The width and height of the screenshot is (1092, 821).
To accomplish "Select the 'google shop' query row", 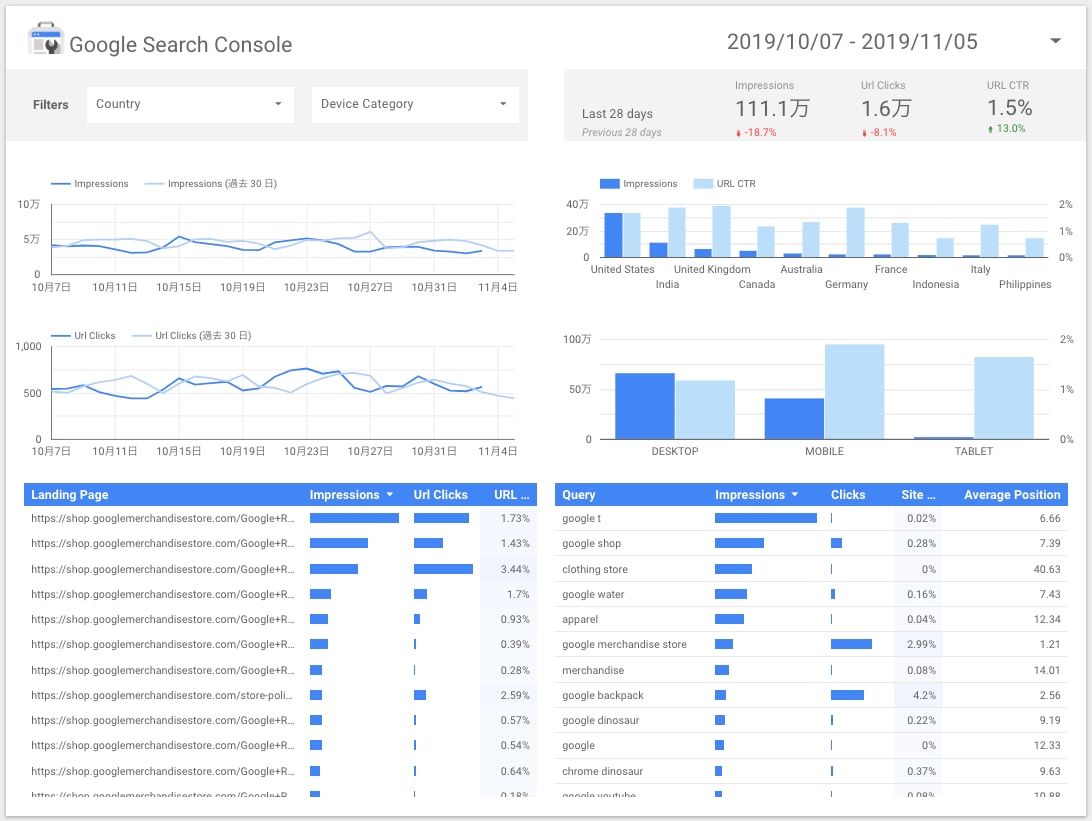I will click(811, 543).
